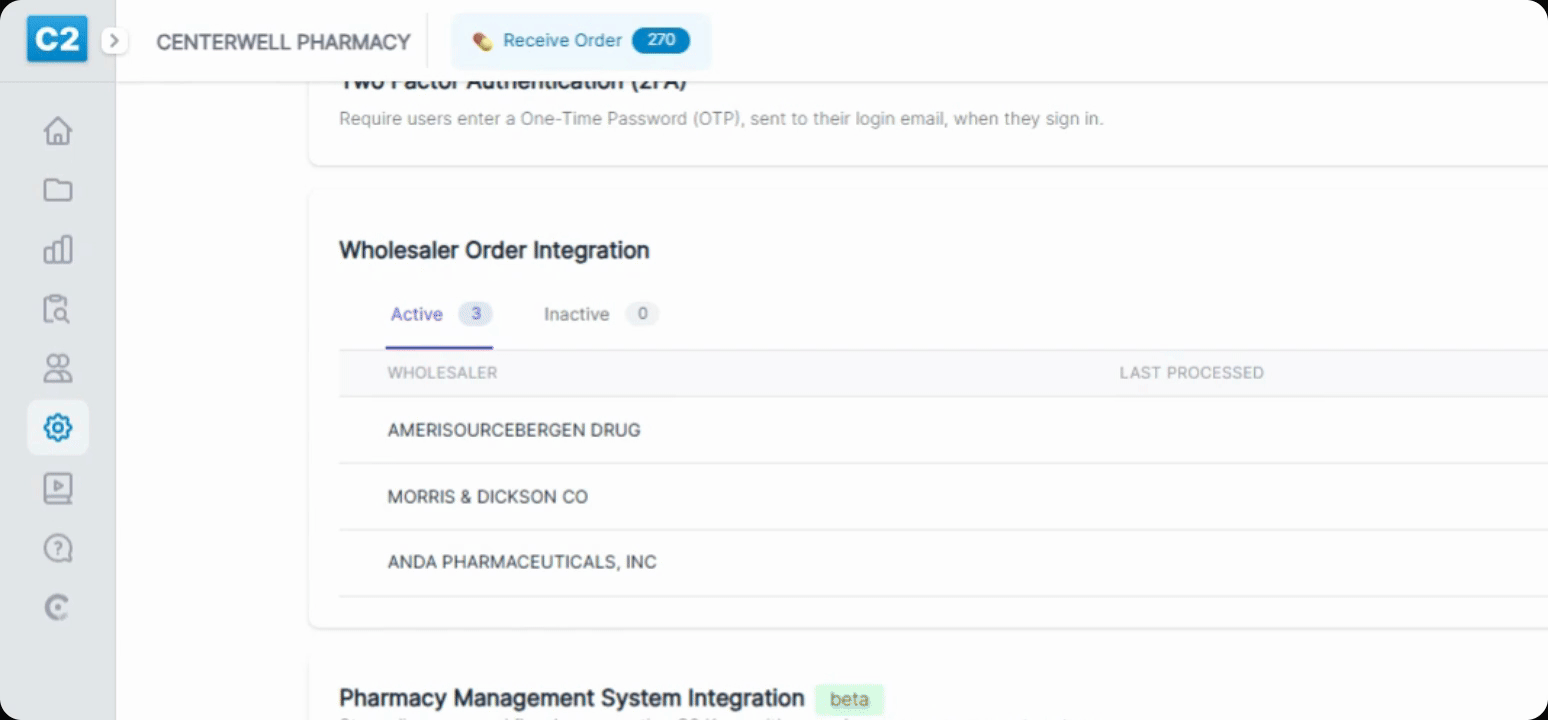This screenshot has height=720, width=1548.
Task: Click the 270 count badge
Action: click(x=661, y=41)
